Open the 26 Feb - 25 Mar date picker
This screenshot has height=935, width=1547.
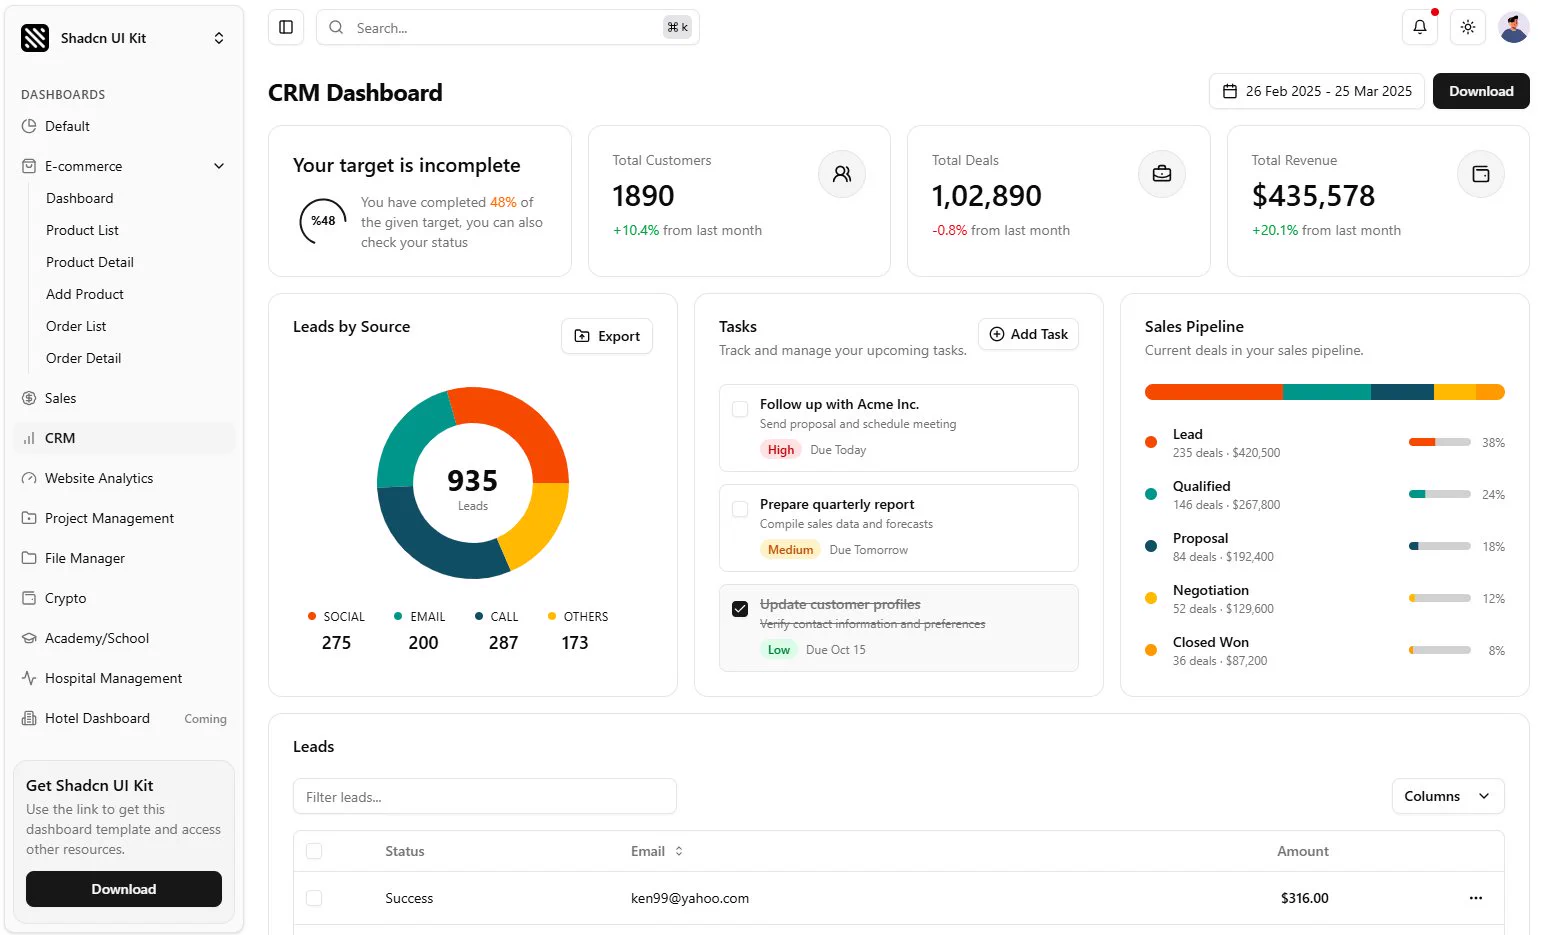(1316, 91)
